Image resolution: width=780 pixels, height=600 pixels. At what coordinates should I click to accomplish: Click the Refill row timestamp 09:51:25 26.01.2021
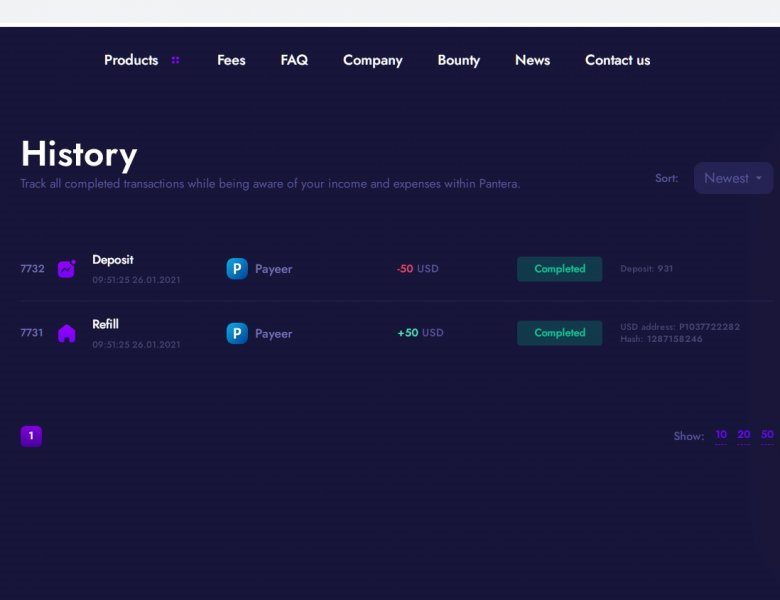(136, 344)
